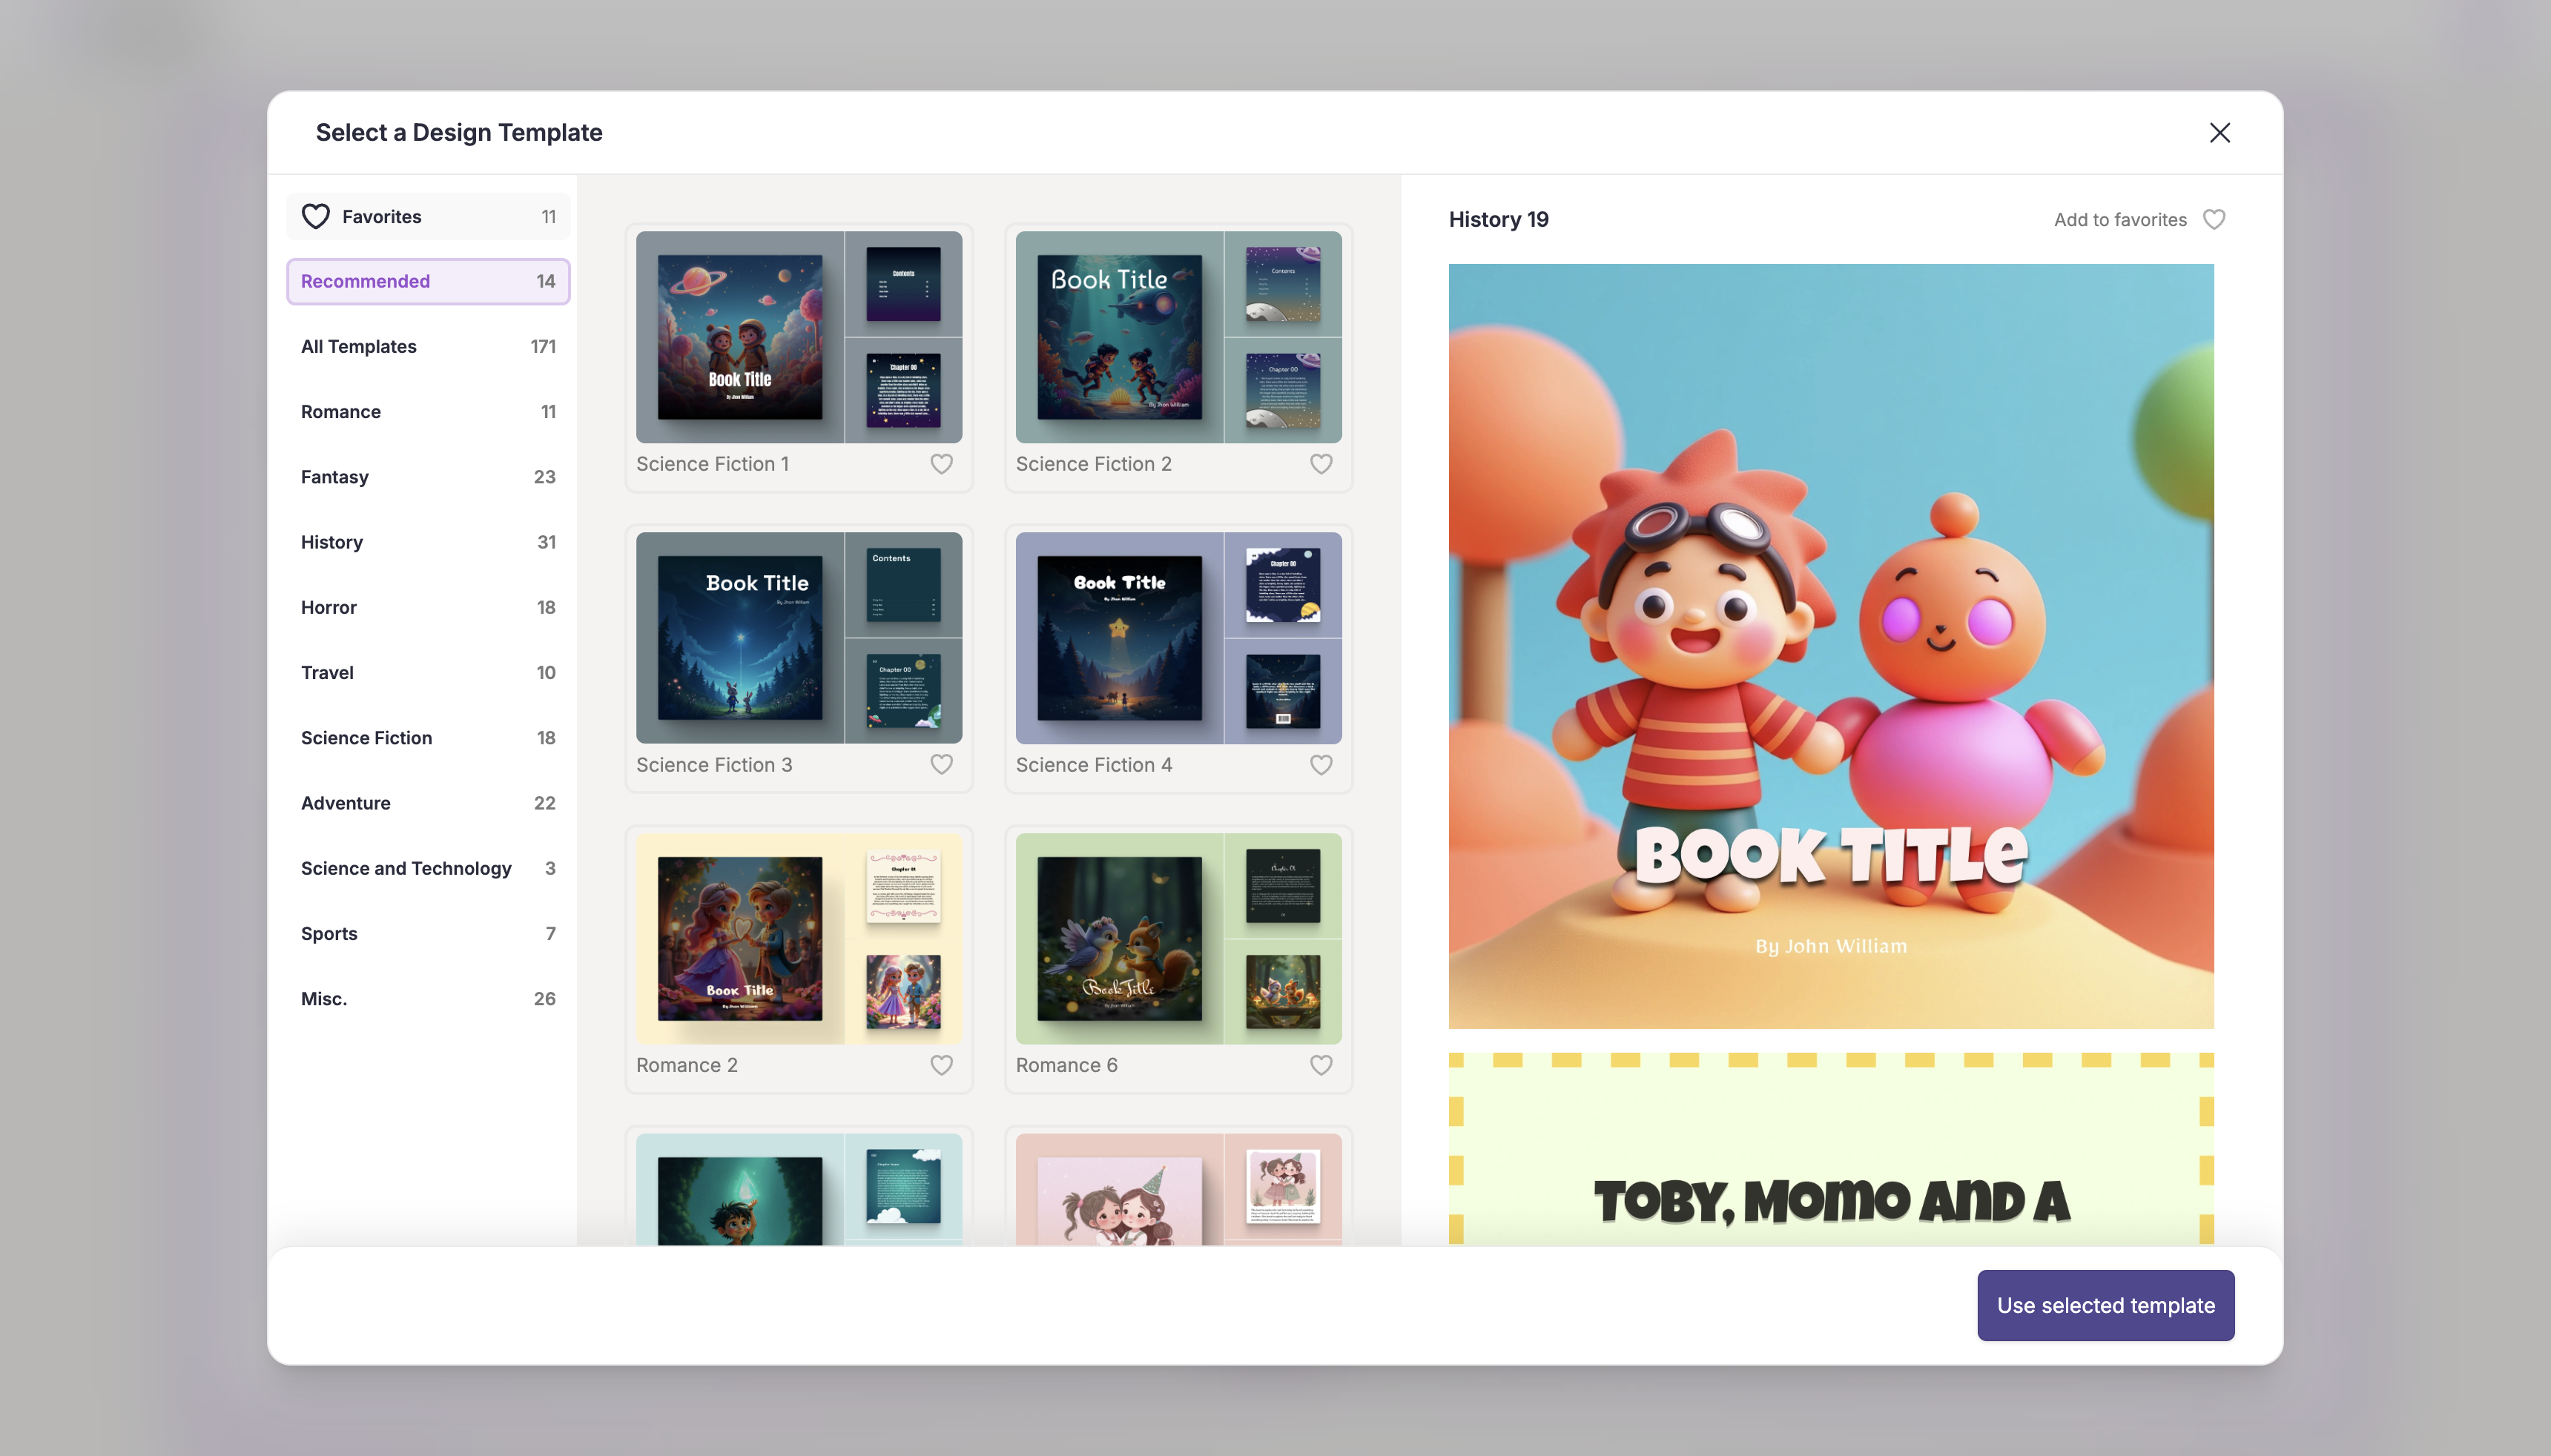The width and height of the screenshot is (2551, 1456).
Task: Select the Recommended category
Action: pyautogui.click(x=428, y=282)
